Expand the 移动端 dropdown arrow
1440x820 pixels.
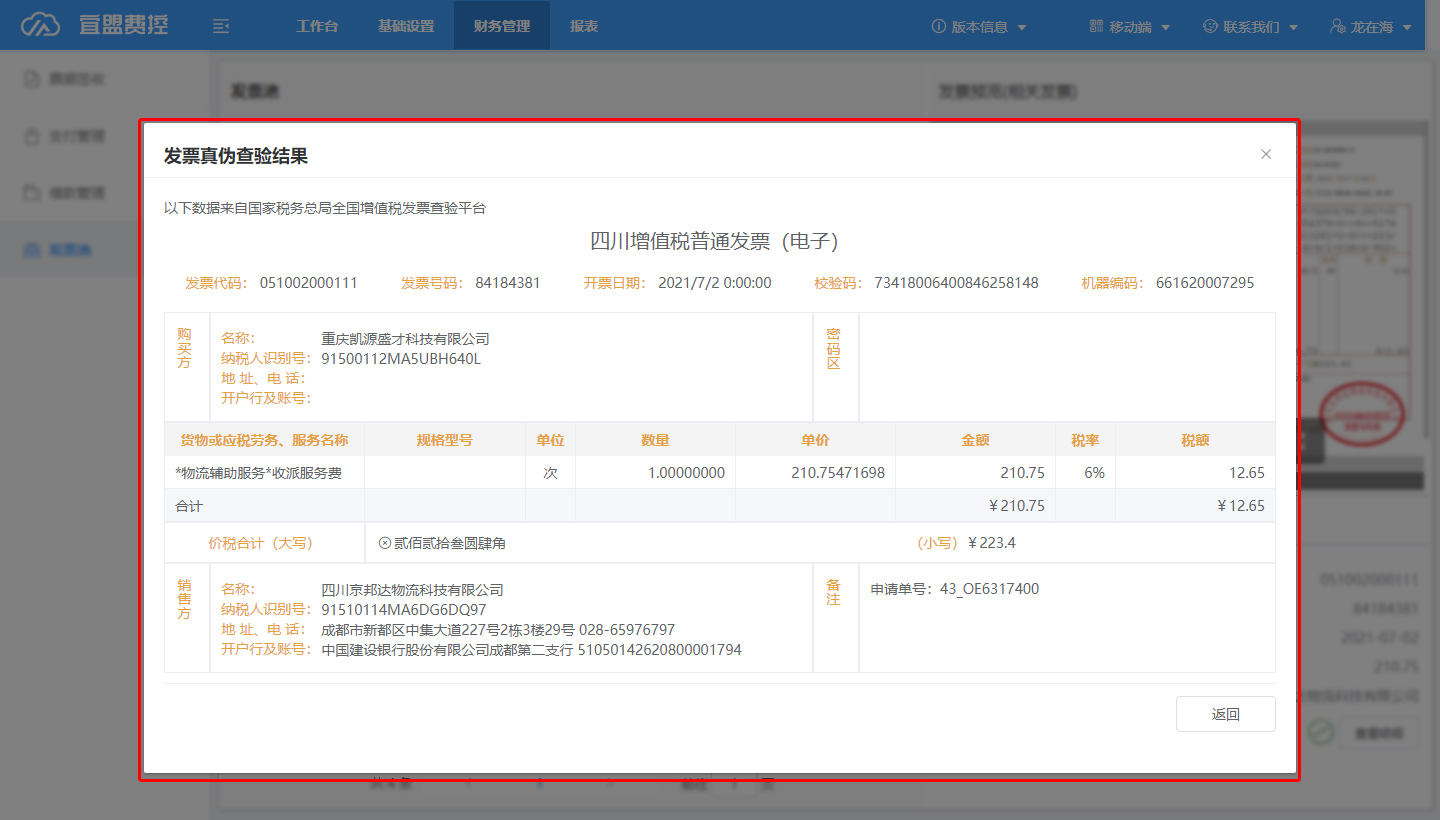tap(1166, 27)
